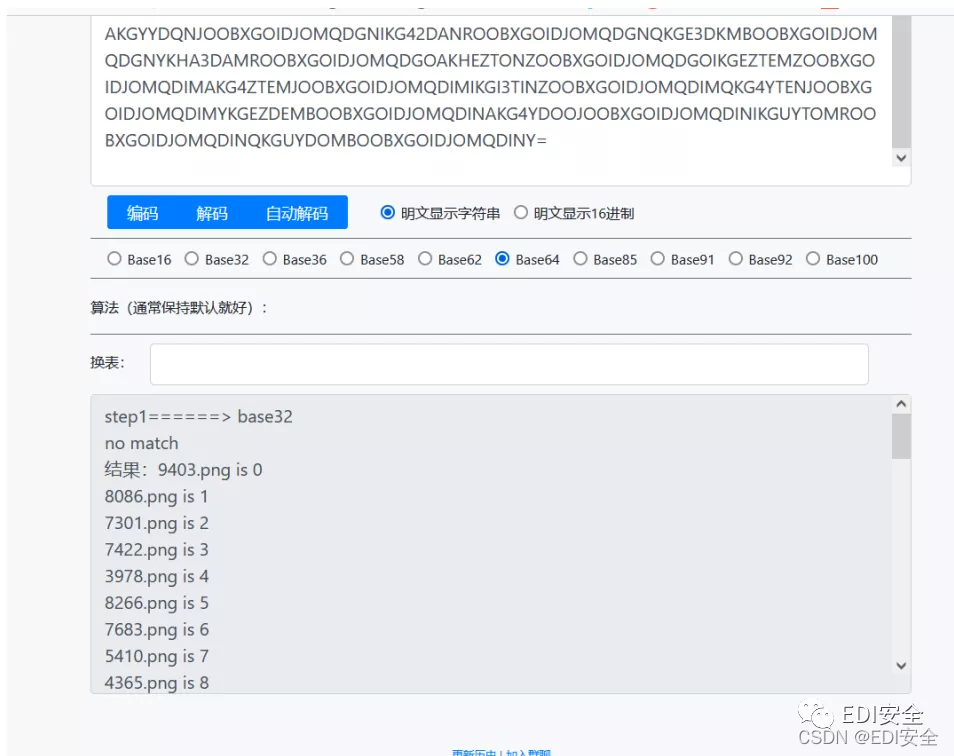This screenshot has height=756, width=954.
Task: Click the input area scroll-down arrow
Action: coord(901,158)
